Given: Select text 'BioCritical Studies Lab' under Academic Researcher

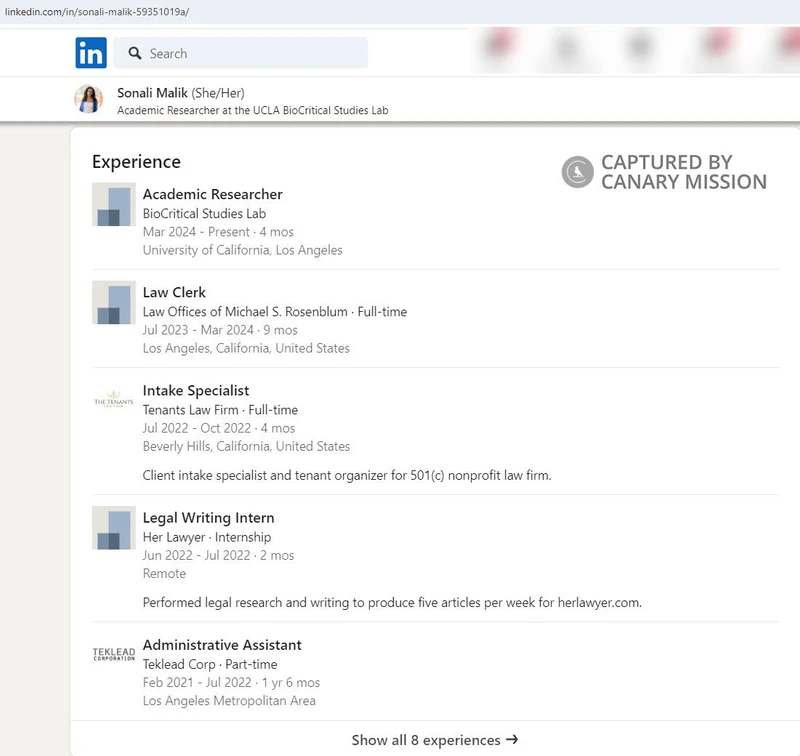Looking at the screenshot, I should 204,213.
